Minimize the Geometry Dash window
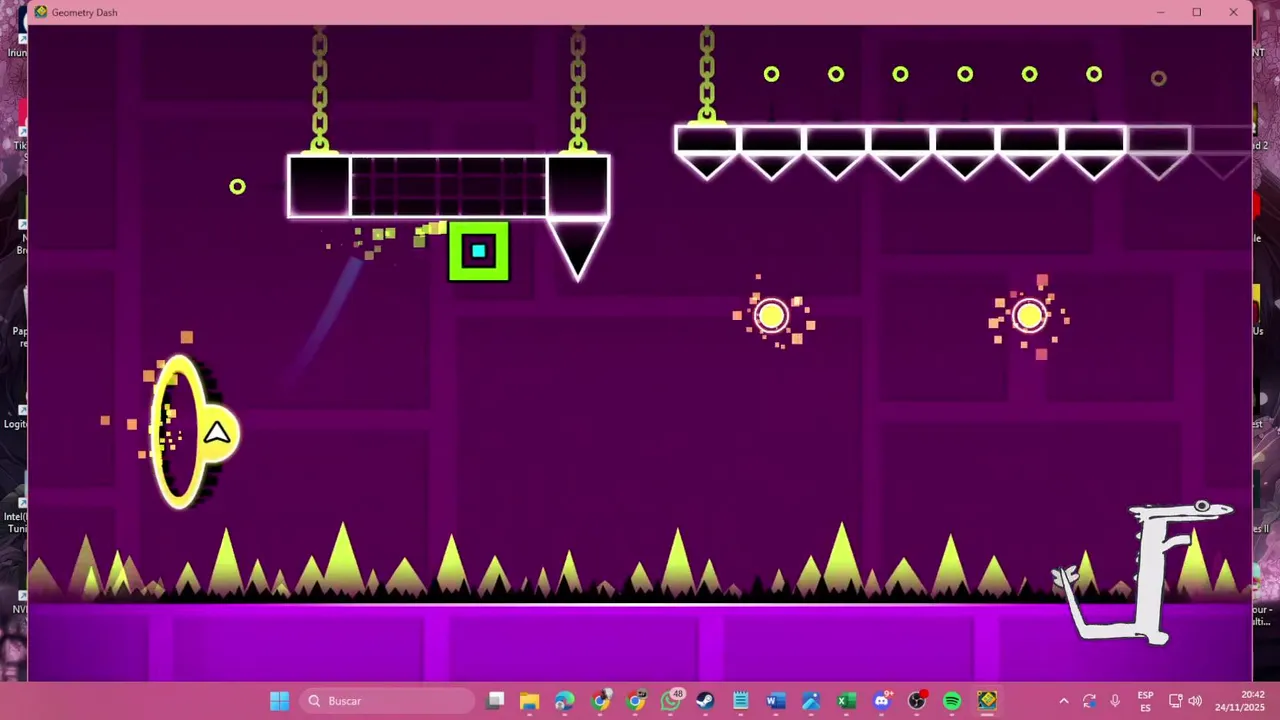The width and height of the screenshot is (1280, 720). coord(1160,12)
